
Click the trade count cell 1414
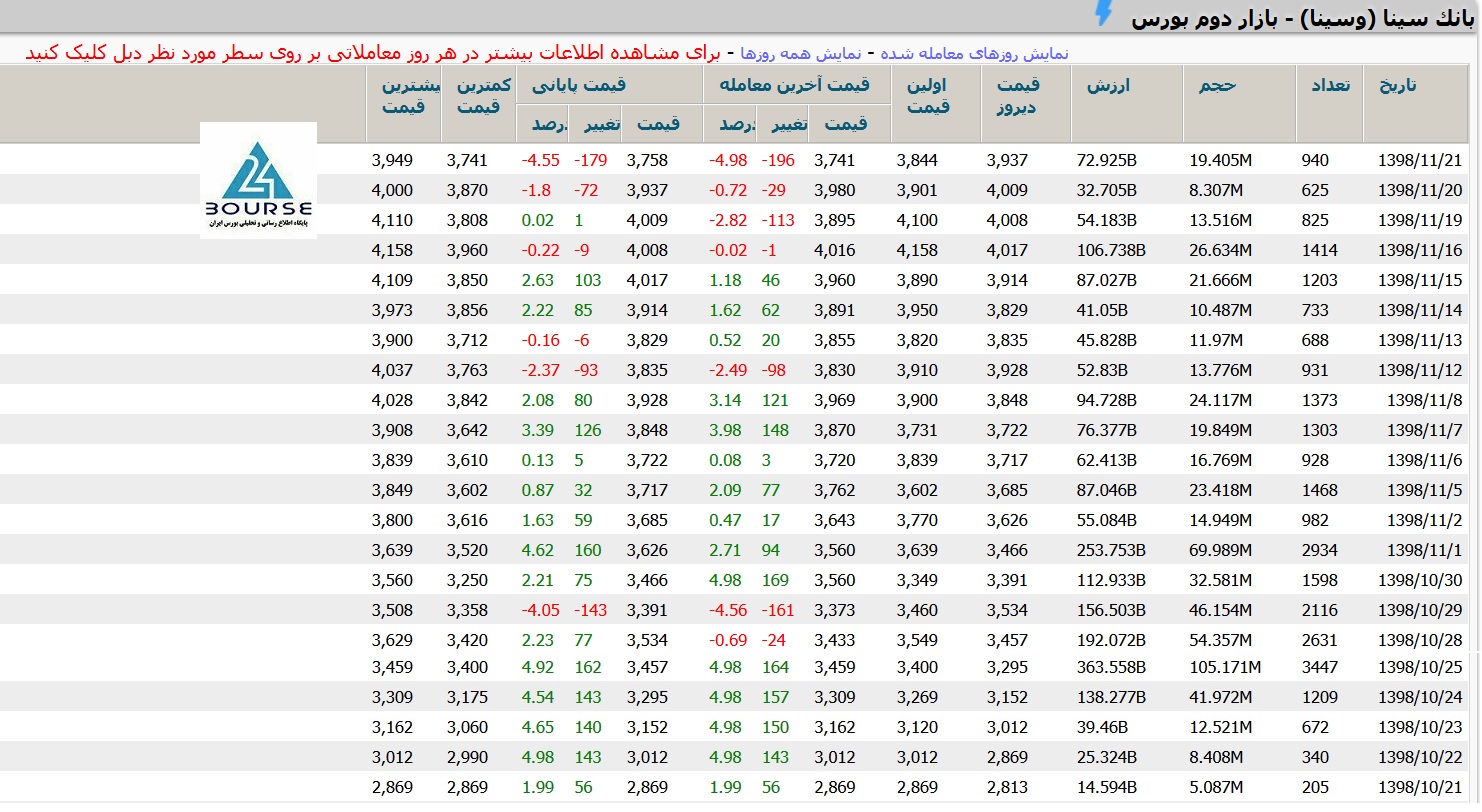(1319, 250)
